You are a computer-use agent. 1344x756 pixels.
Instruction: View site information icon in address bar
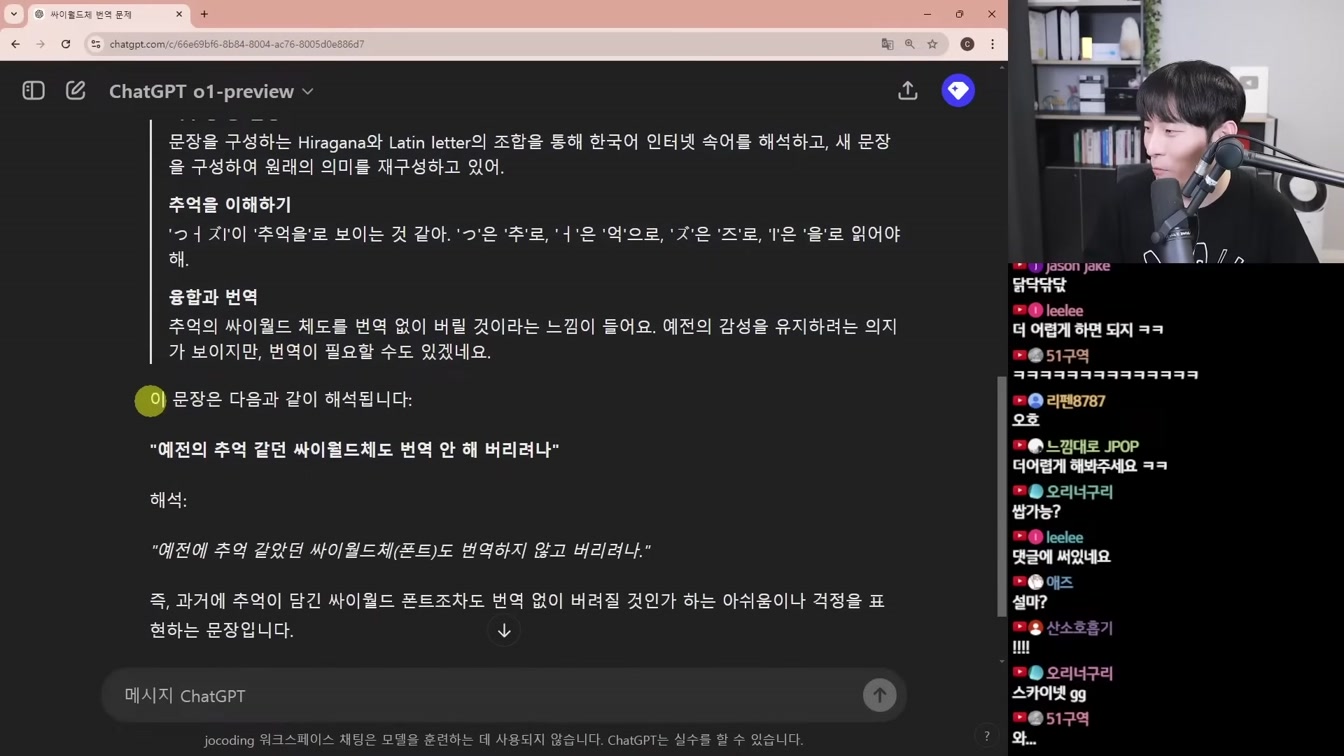[x=96, y=44]
